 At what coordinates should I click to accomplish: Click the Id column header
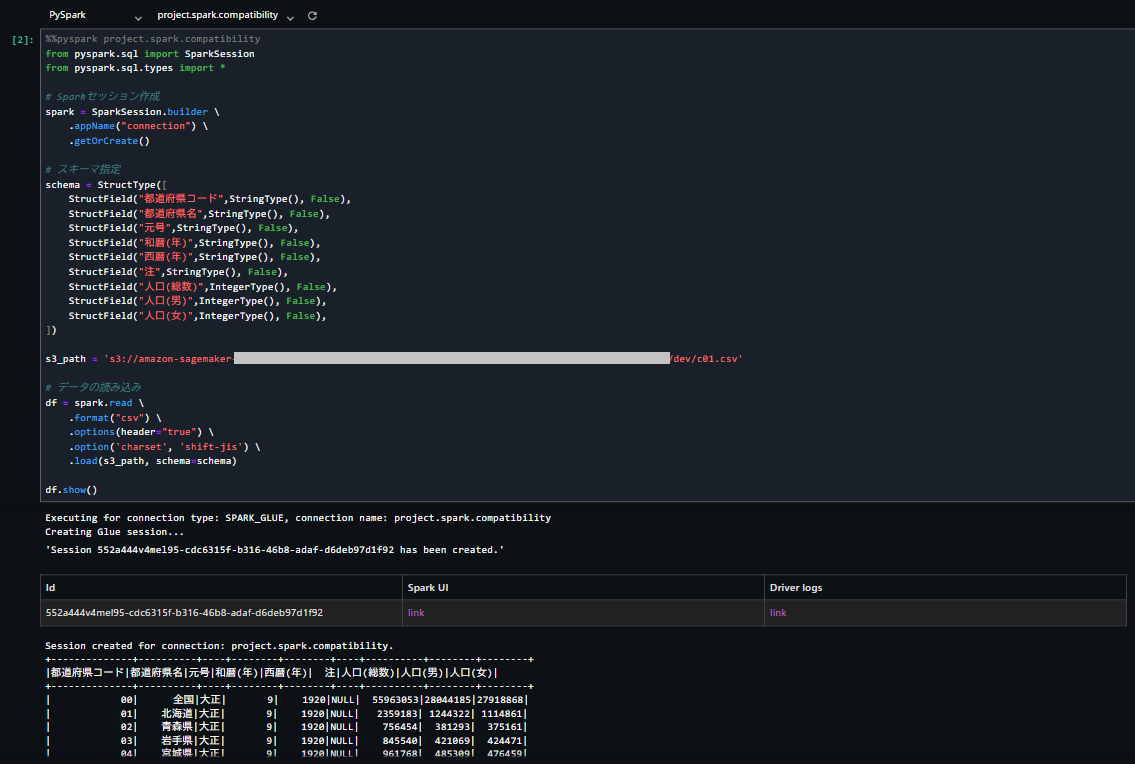tap(50, 587)
